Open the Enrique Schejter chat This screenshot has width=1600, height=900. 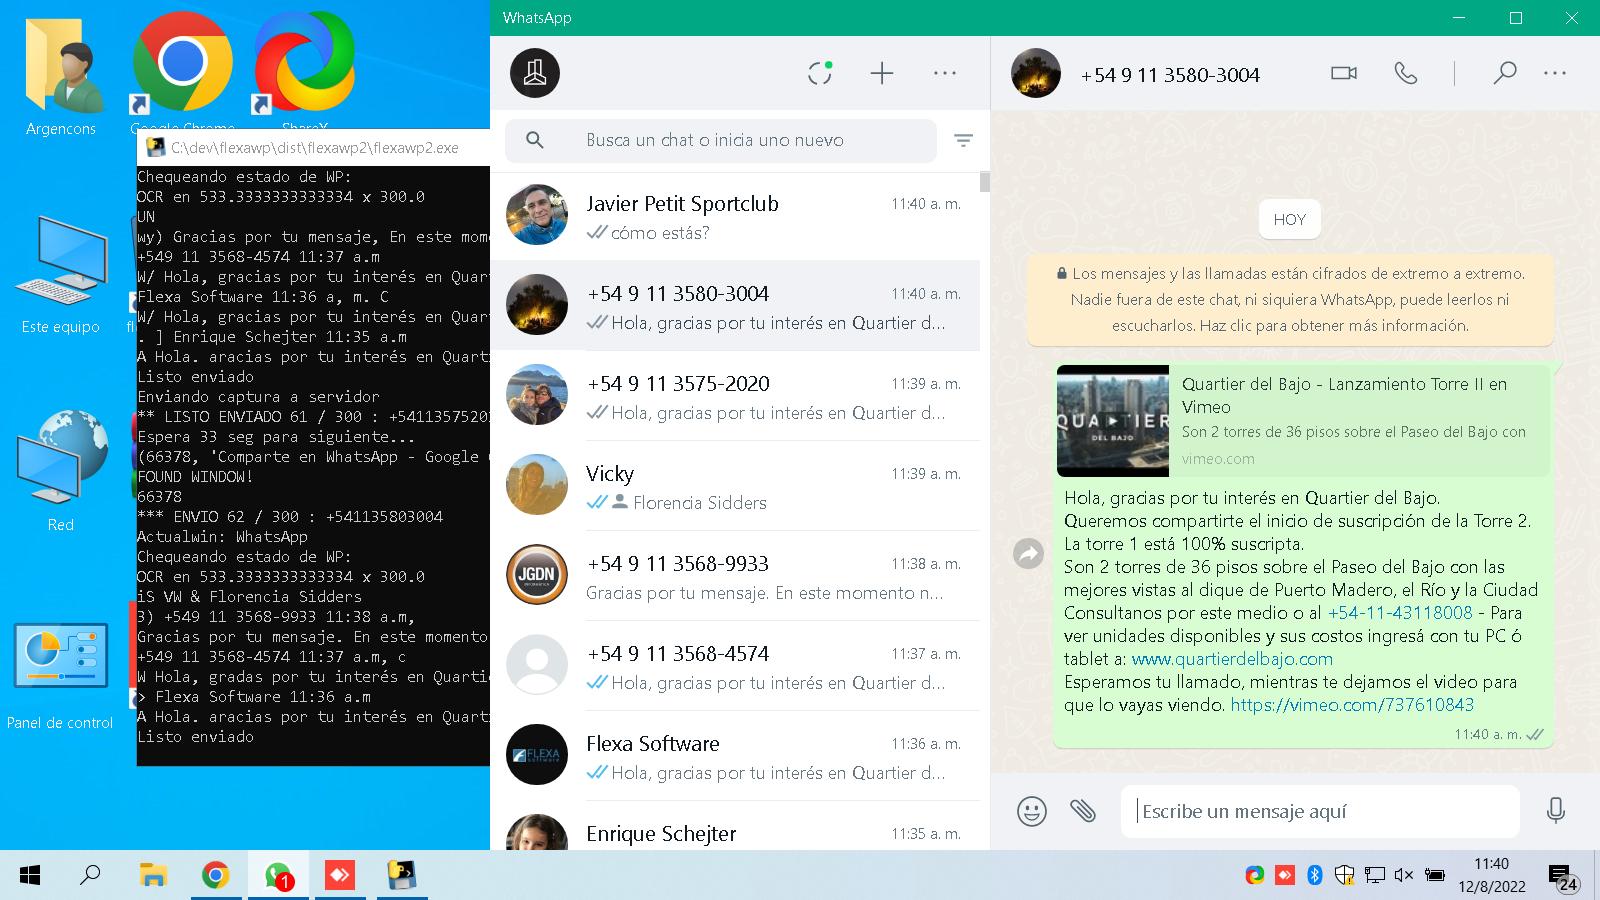(x=735, y=828)
